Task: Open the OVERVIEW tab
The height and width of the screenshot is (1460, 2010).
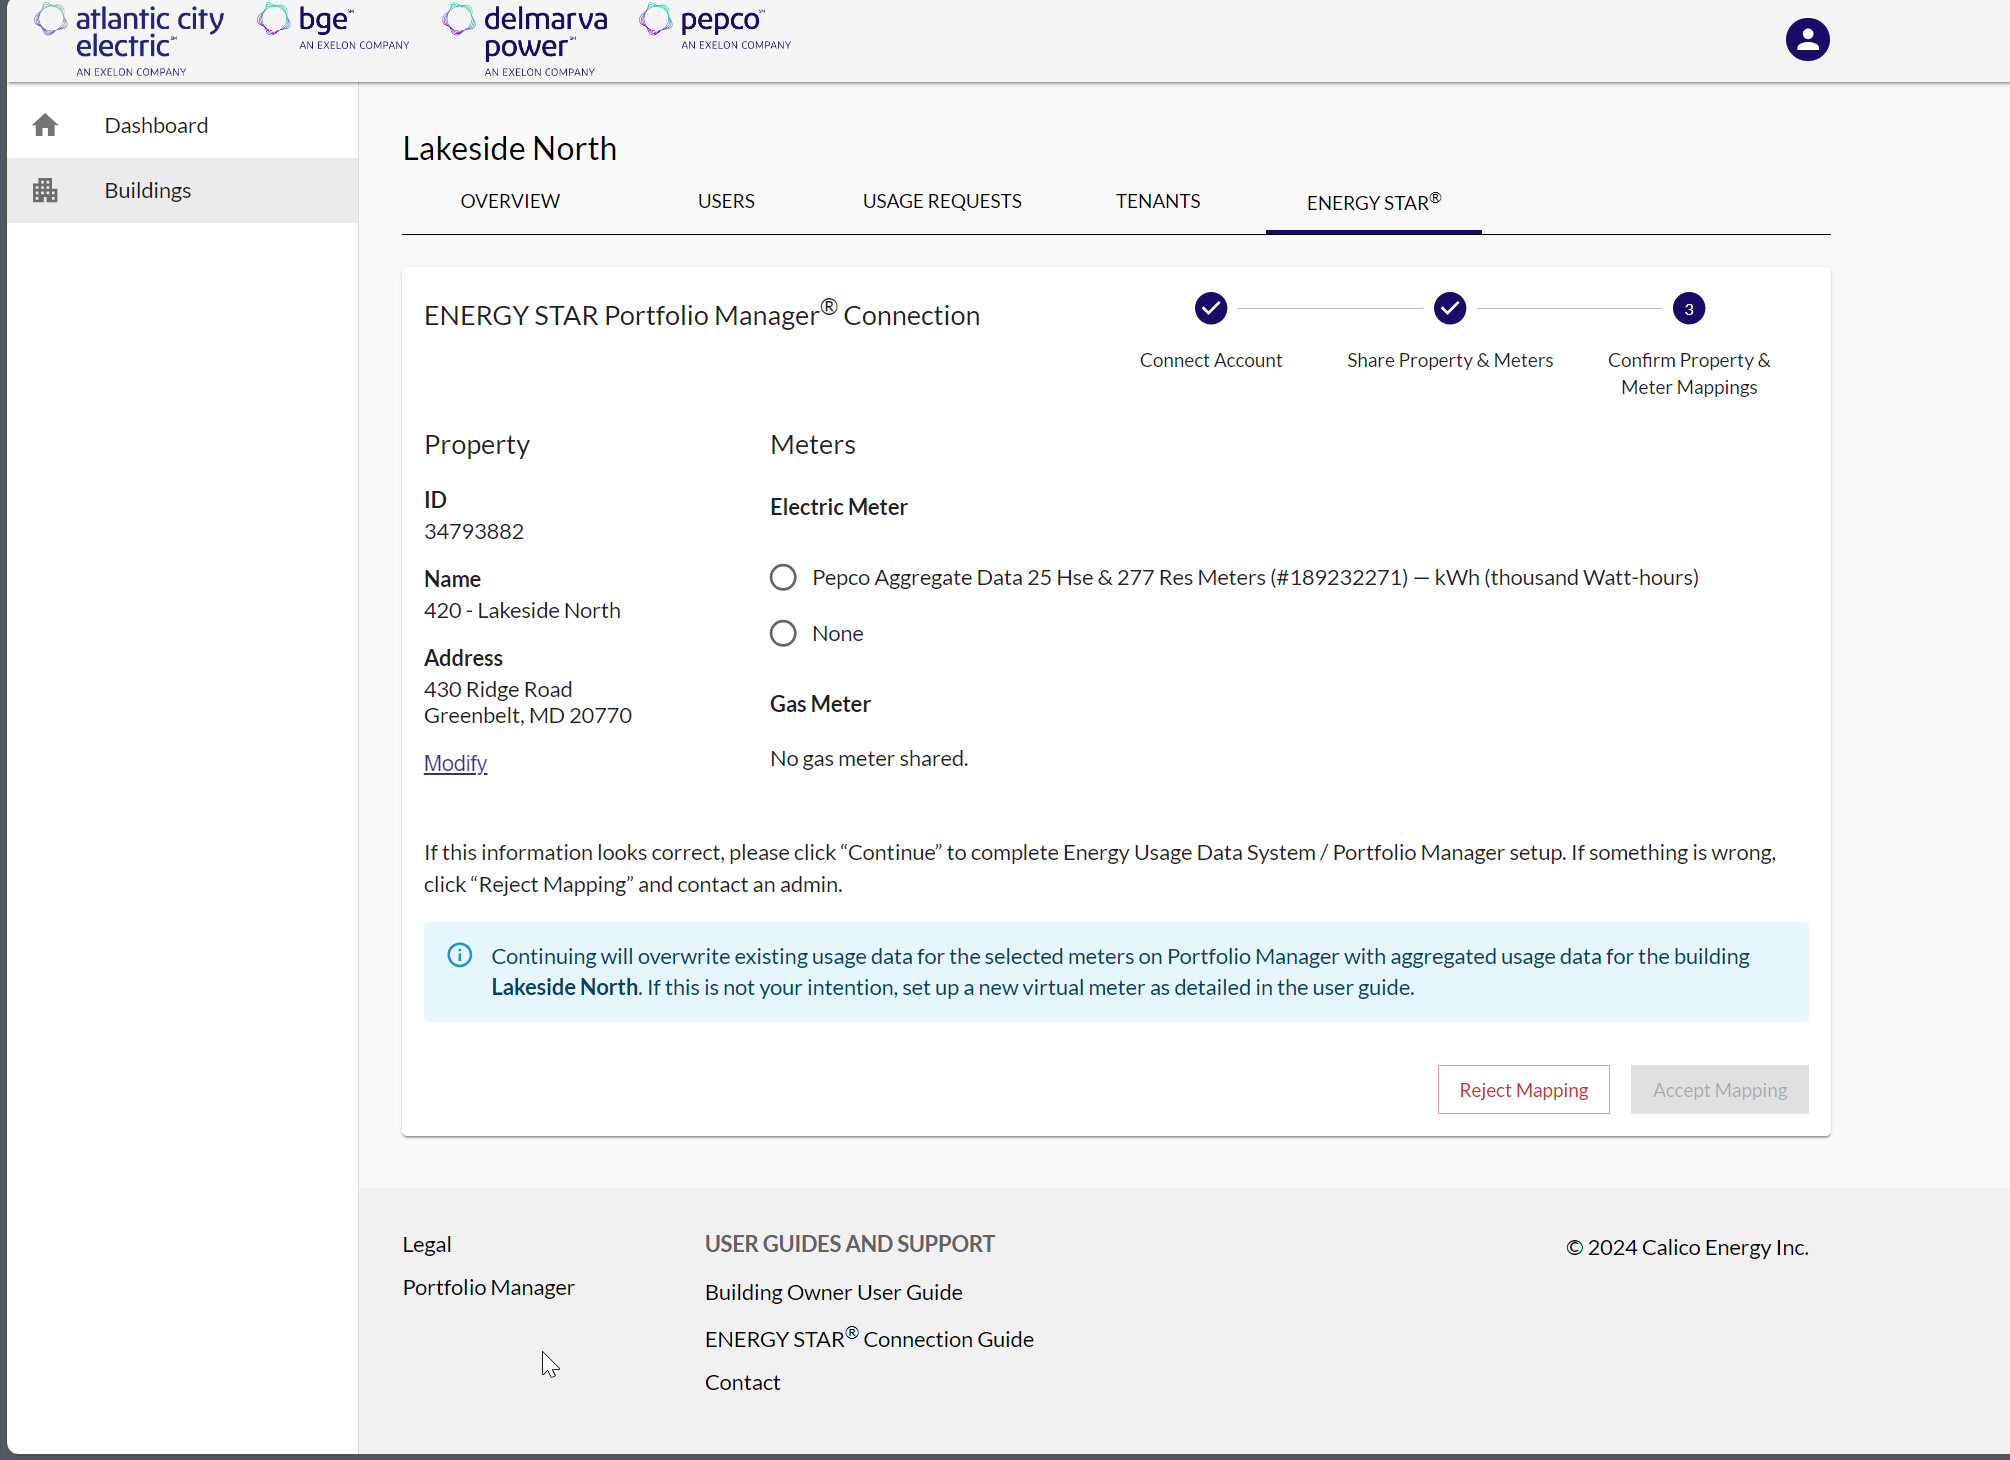Action: click(x=510, y=201)
